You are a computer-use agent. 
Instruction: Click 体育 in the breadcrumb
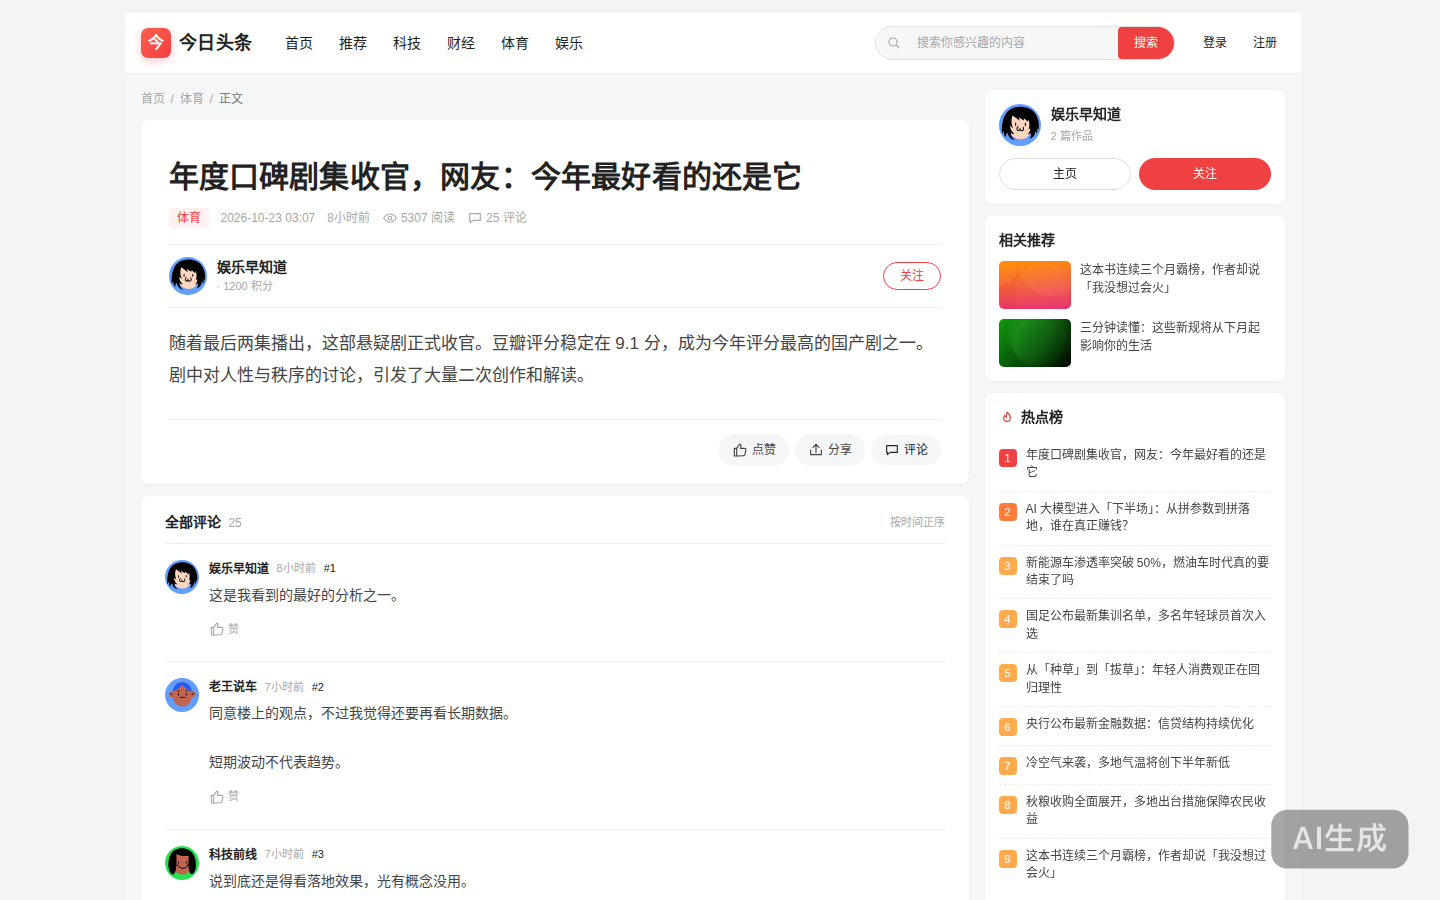192,98
